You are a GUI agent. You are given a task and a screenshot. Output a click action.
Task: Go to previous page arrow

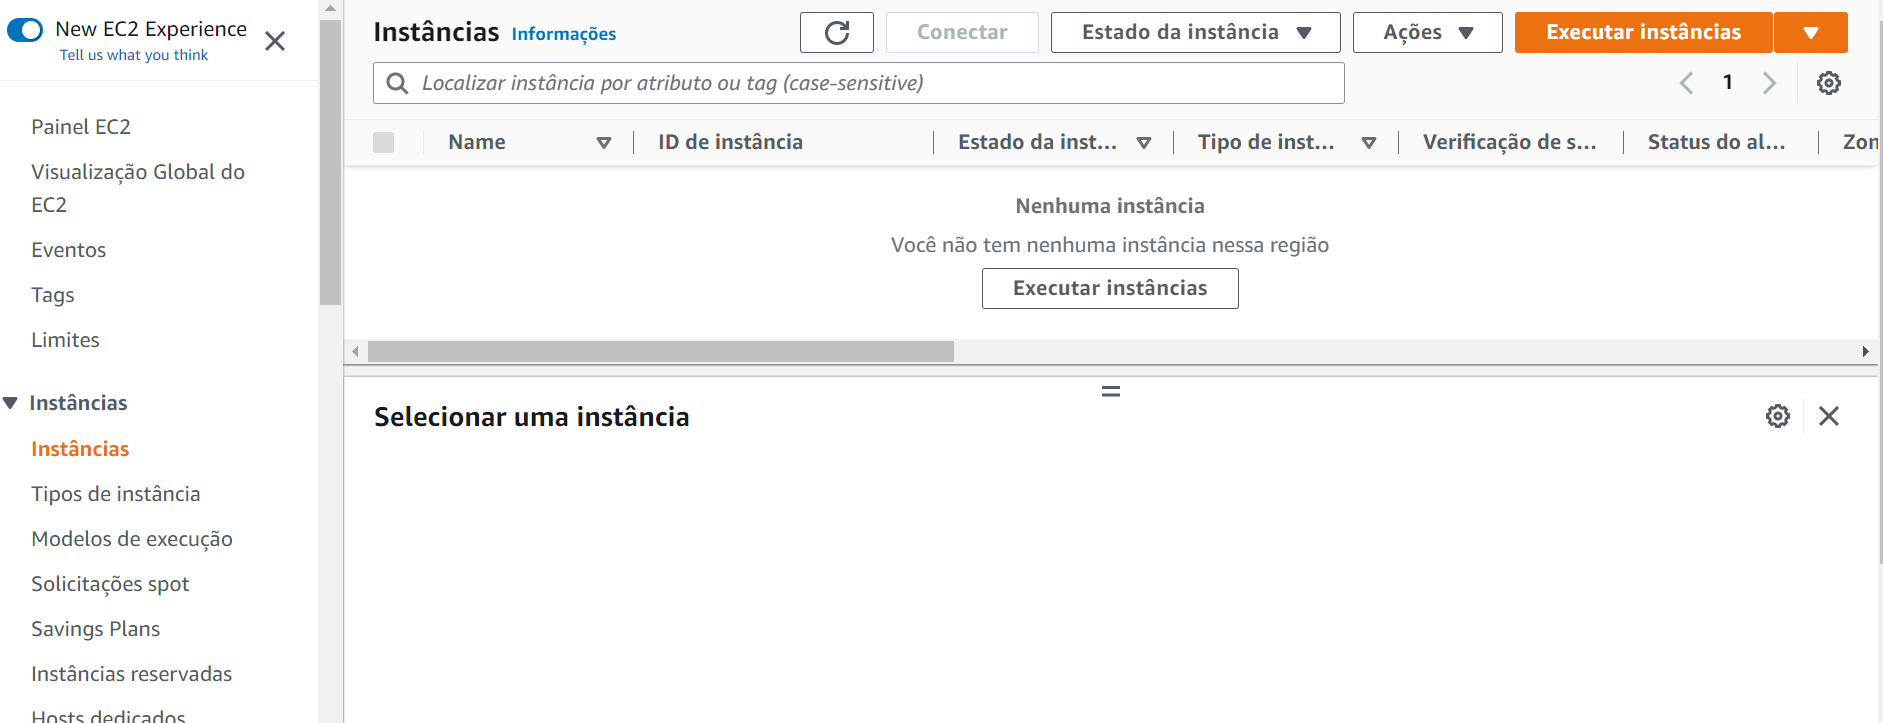pyautogui.click(x=1687, y=83)
